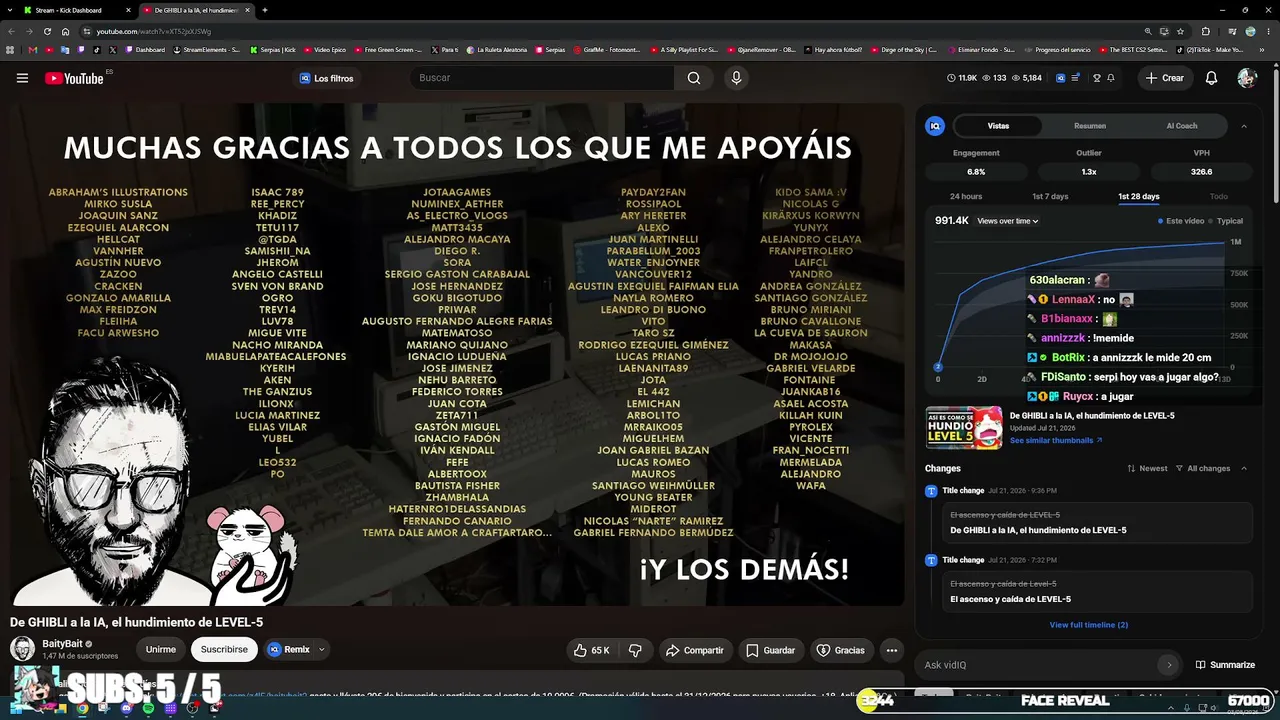Click the search magnifier button
Screen dimensions: 1280x720
(x=693, y=78)
